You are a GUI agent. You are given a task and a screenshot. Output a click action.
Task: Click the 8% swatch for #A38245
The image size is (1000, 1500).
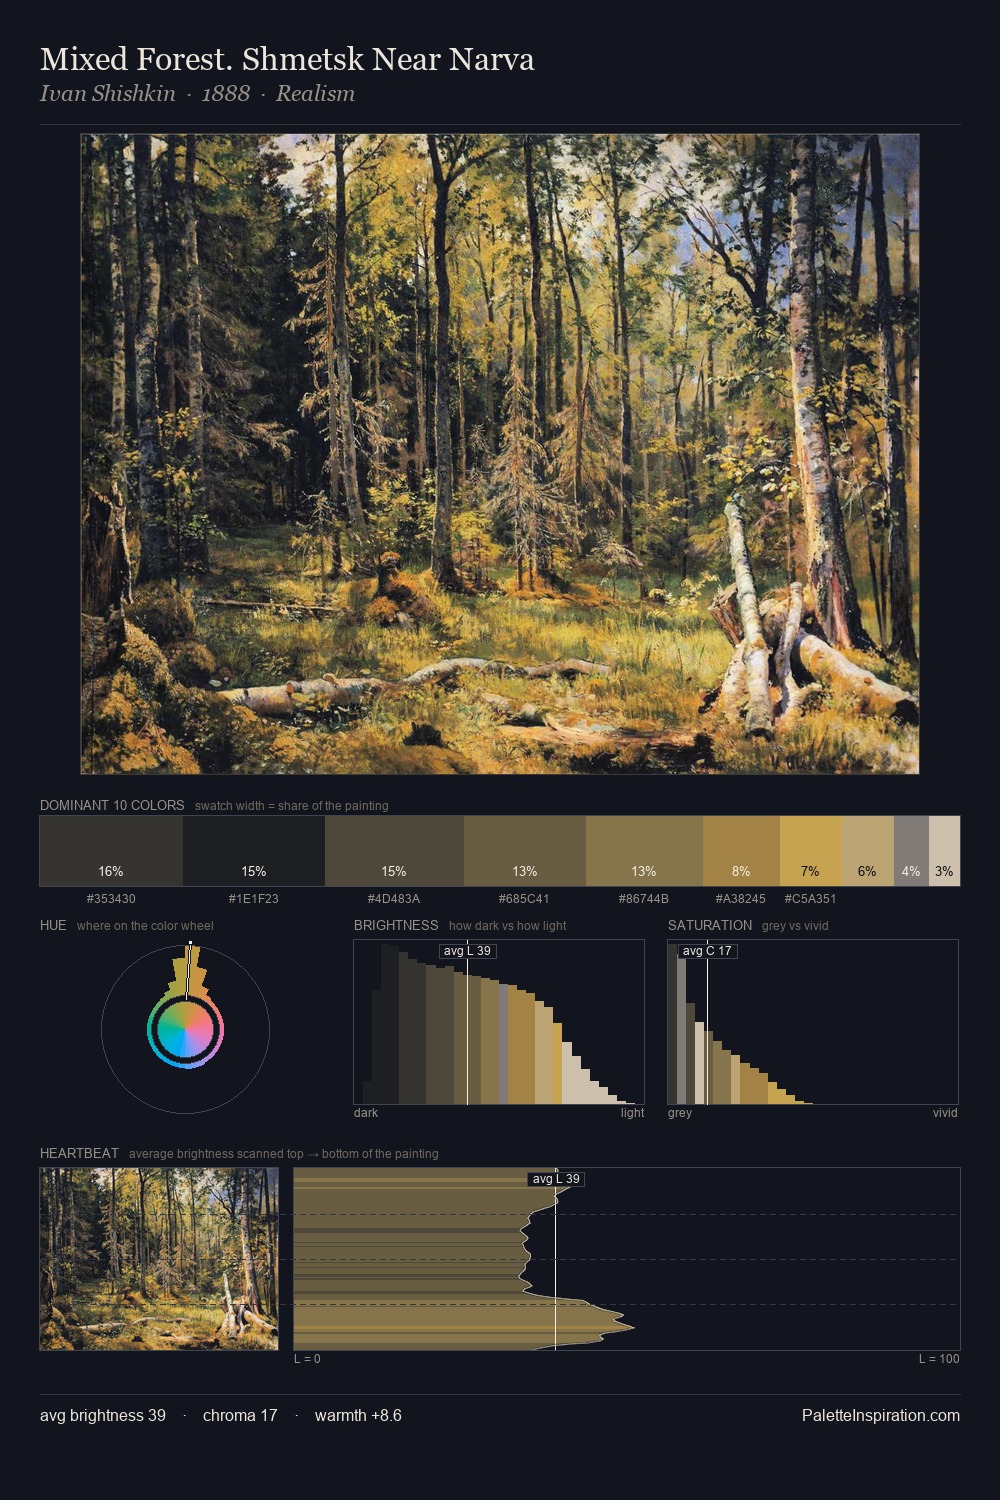pos(741,851)
